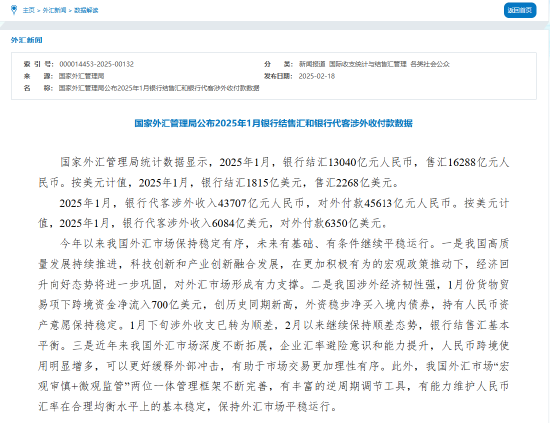
Task: Click the source value 国家外汇管理局
Action: [81, 76]
